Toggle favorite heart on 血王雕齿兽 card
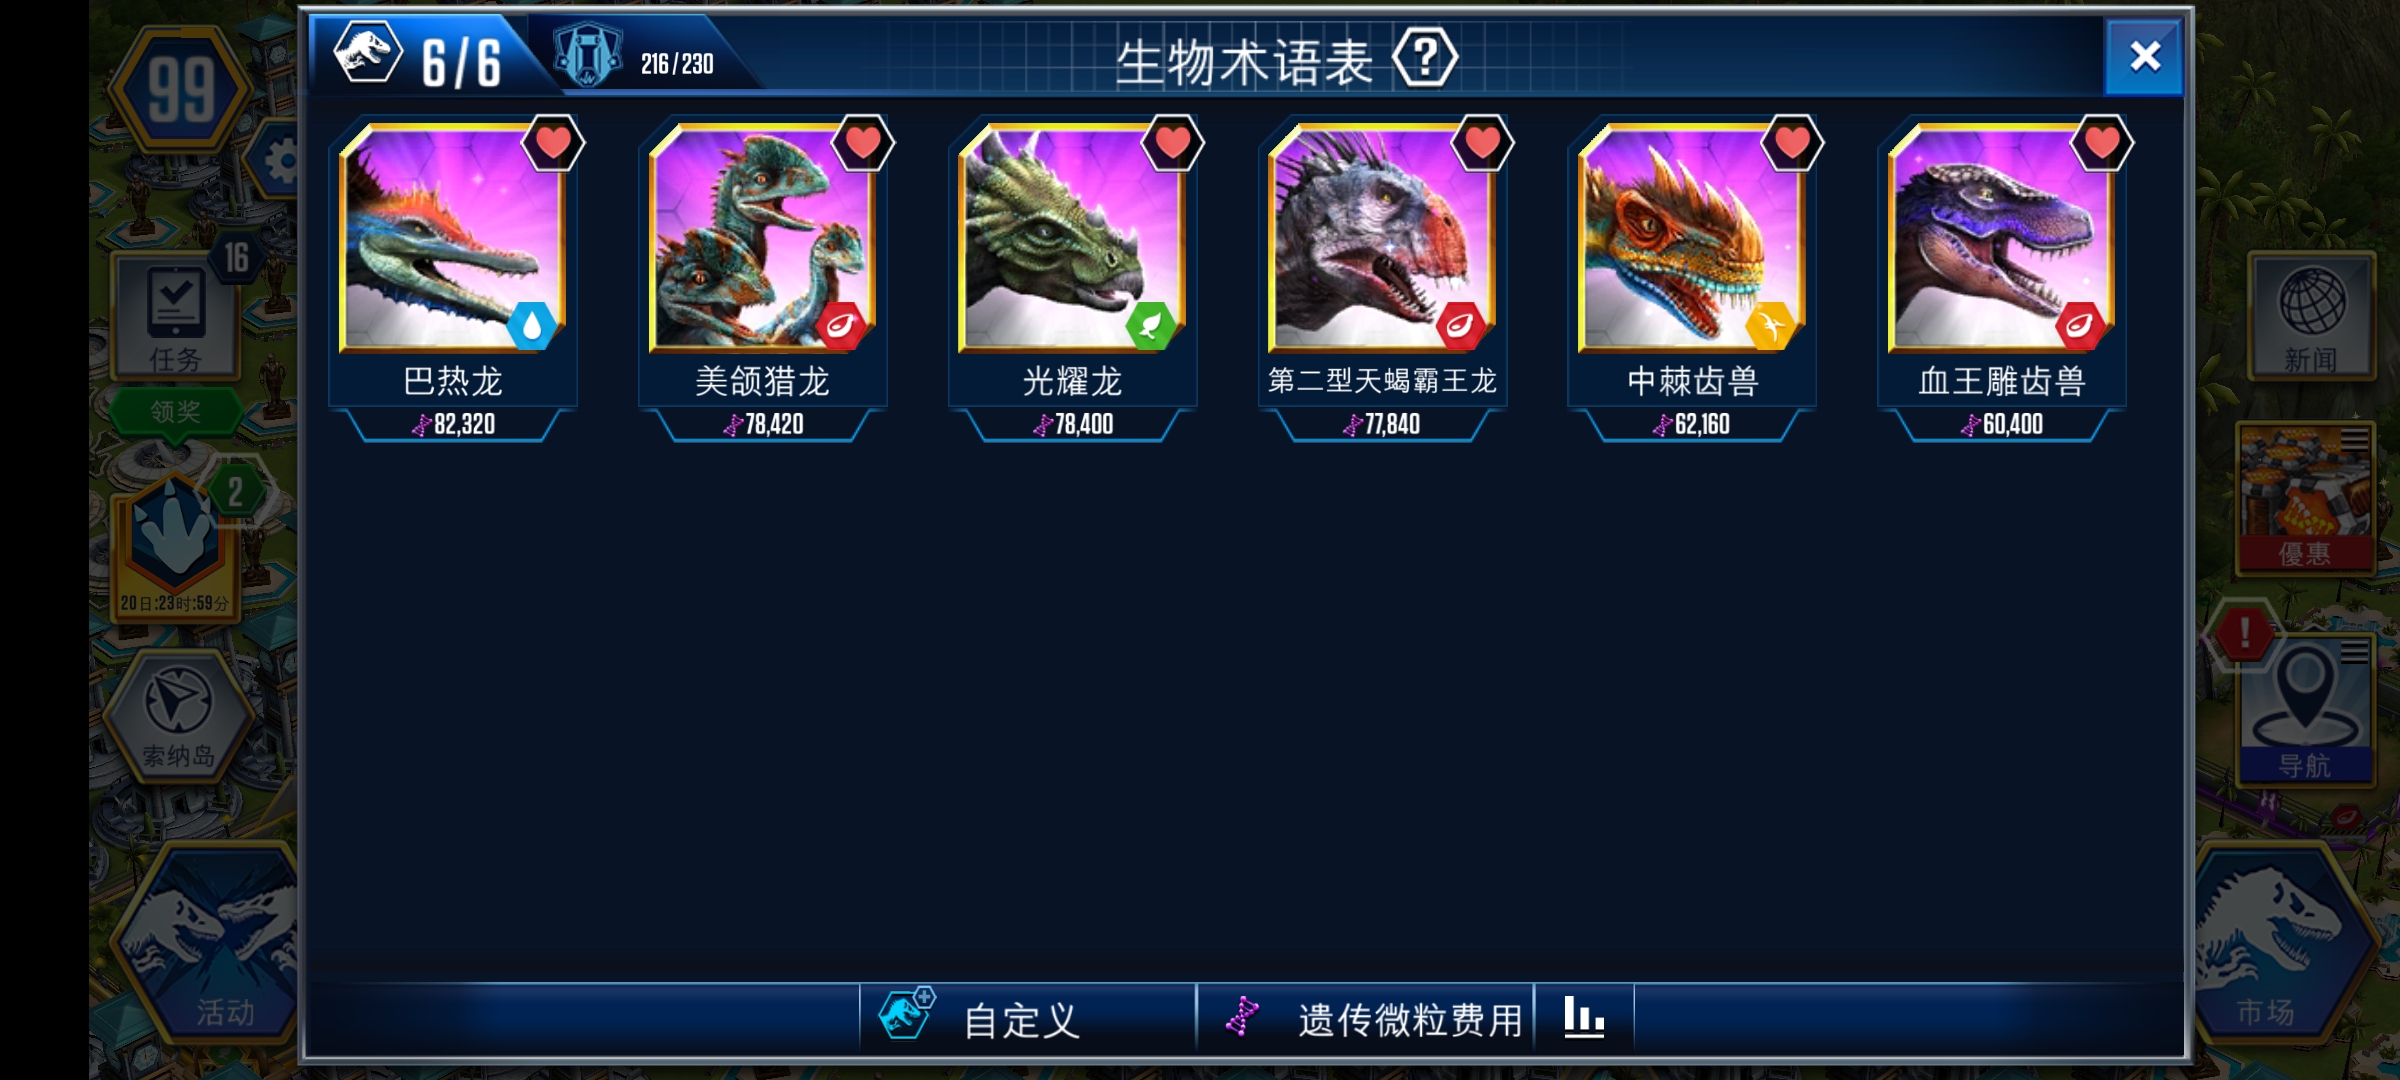Viewport: 2400px width, 1080px height. pos(2102,144)
